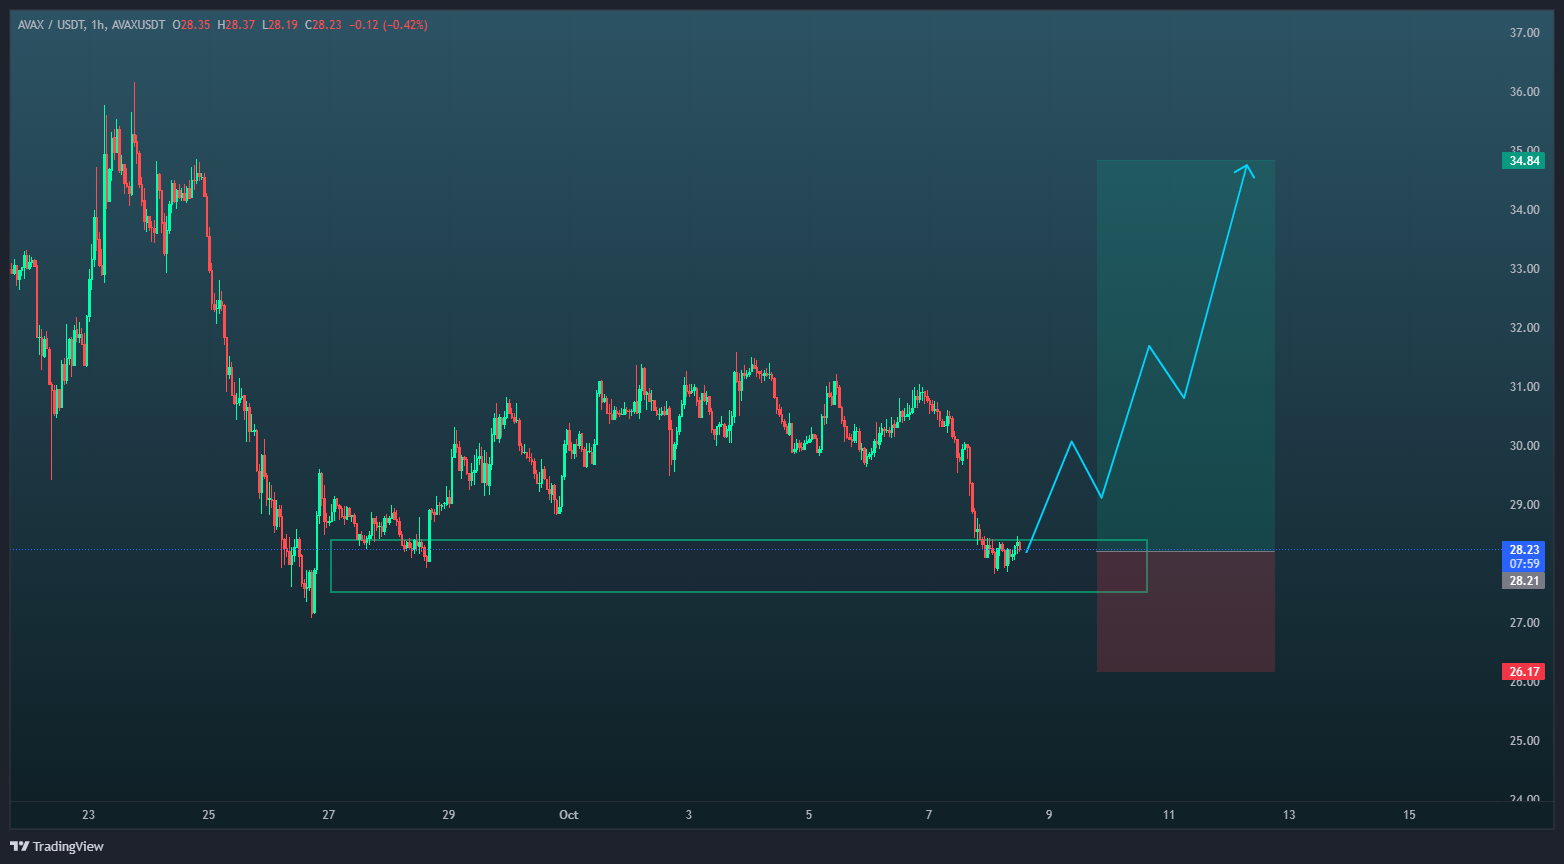
Task: Click the 23 date label on the time axis
Action: 89,815
